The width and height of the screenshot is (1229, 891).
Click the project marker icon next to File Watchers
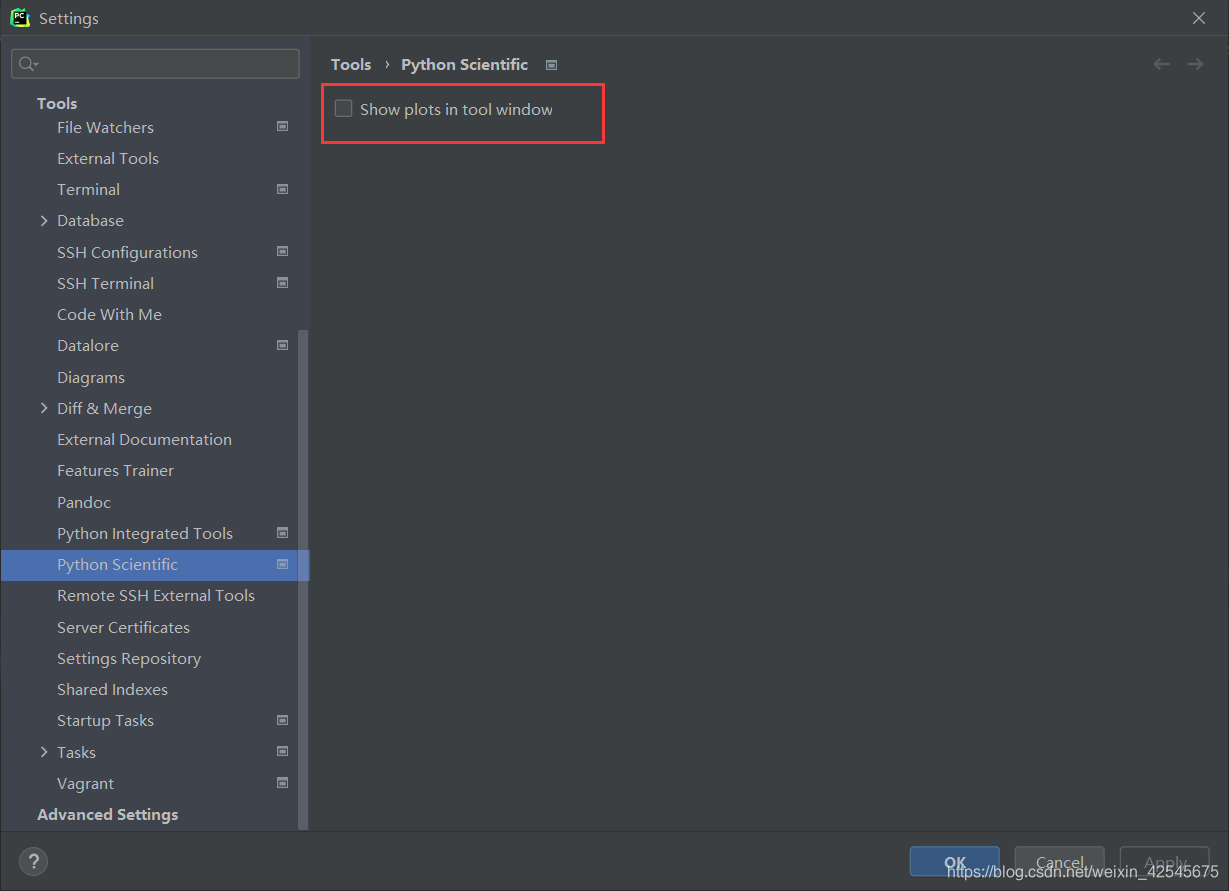tap(282, 126)
